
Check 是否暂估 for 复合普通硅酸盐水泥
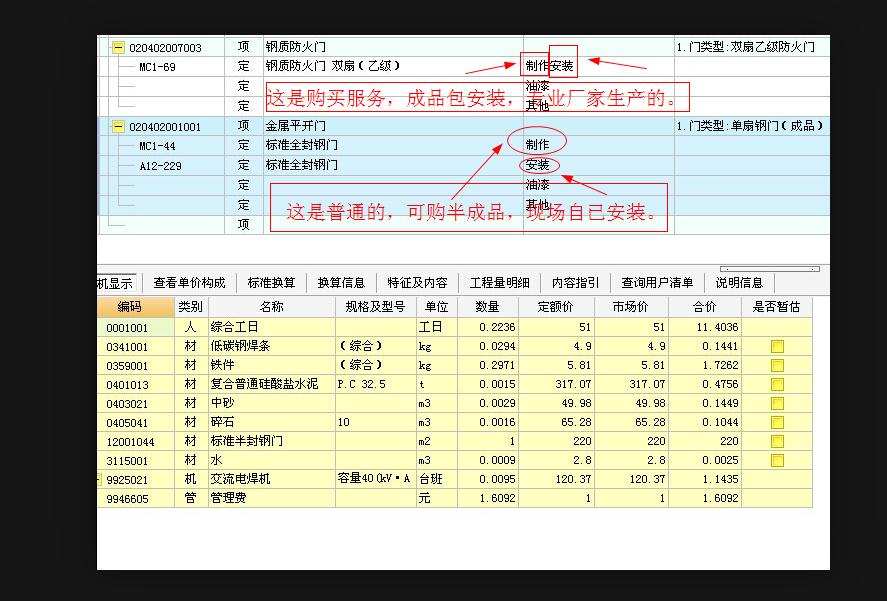pos(777,384)
